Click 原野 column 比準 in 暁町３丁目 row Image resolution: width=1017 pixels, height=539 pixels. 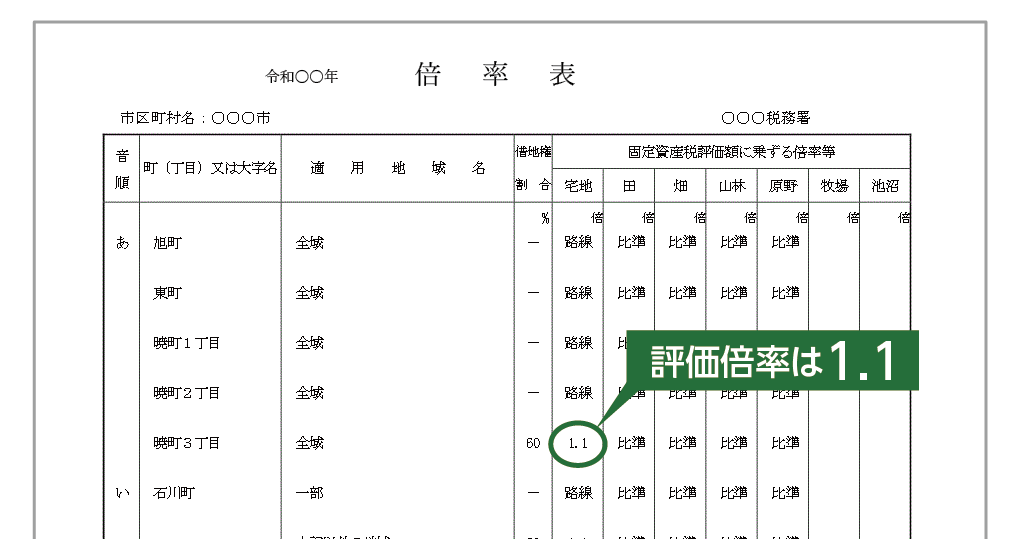(x=785, y=443)
